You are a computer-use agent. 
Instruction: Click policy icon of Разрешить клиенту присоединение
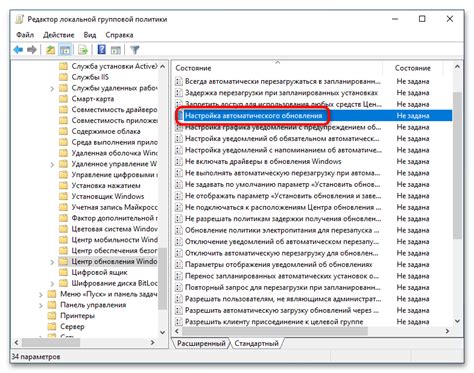[x=179, y=322]
